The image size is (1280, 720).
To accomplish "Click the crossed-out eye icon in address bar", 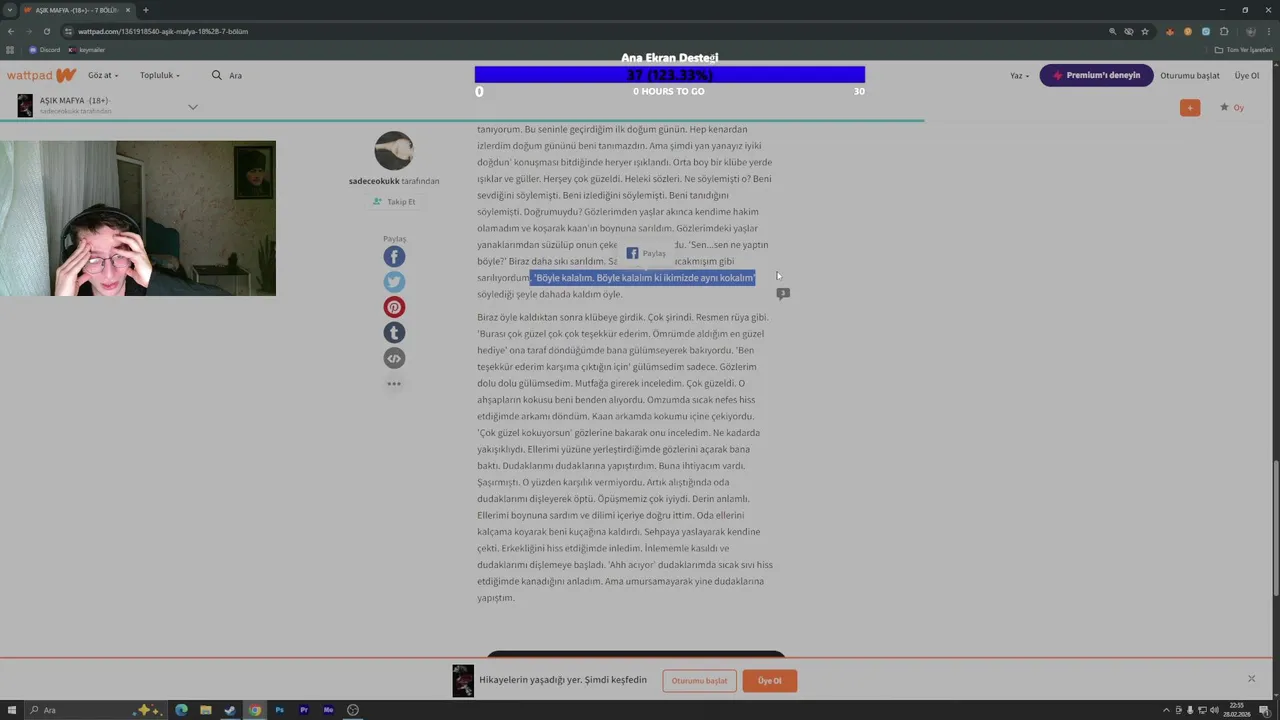I will (x=1129, y=31).
